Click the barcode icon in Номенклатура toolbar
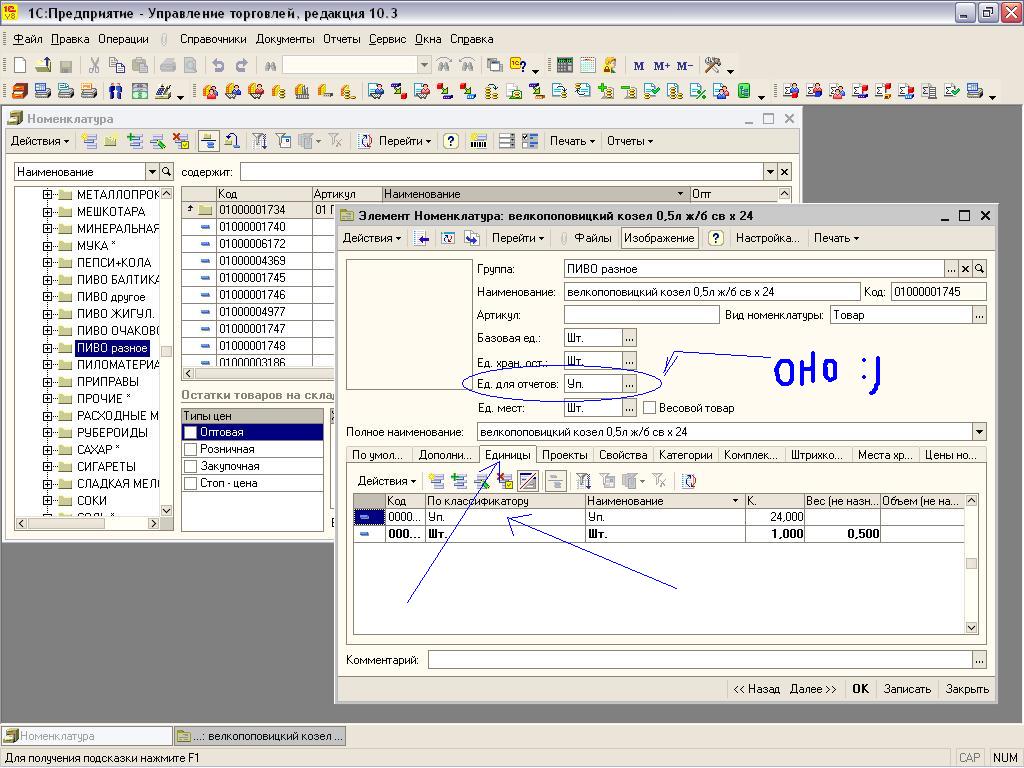 click(479, 140)
